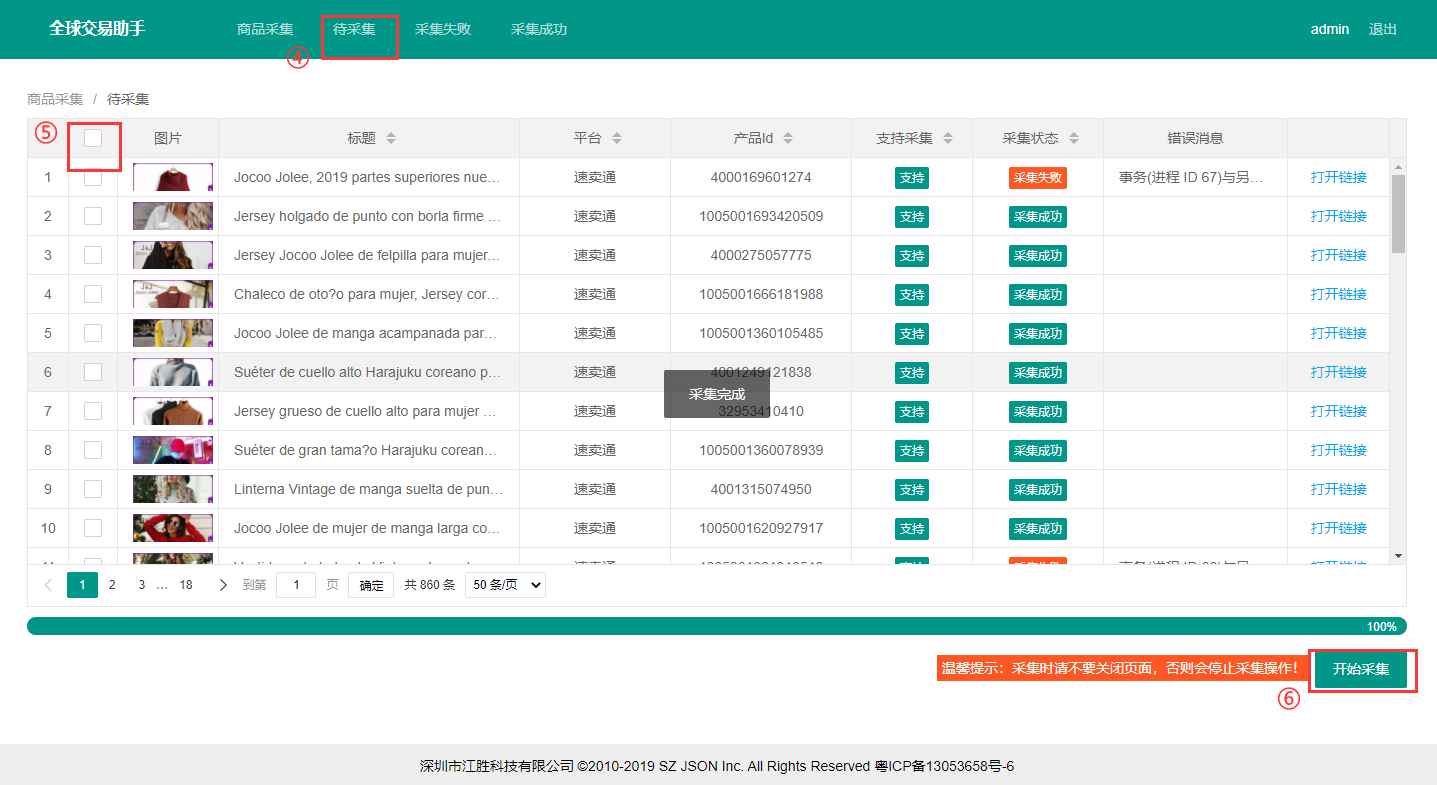The height and width of the screenshot is (785, 1437).
Task: Open the 50 条/页 page size dropdown
Action: click(505, 585)
